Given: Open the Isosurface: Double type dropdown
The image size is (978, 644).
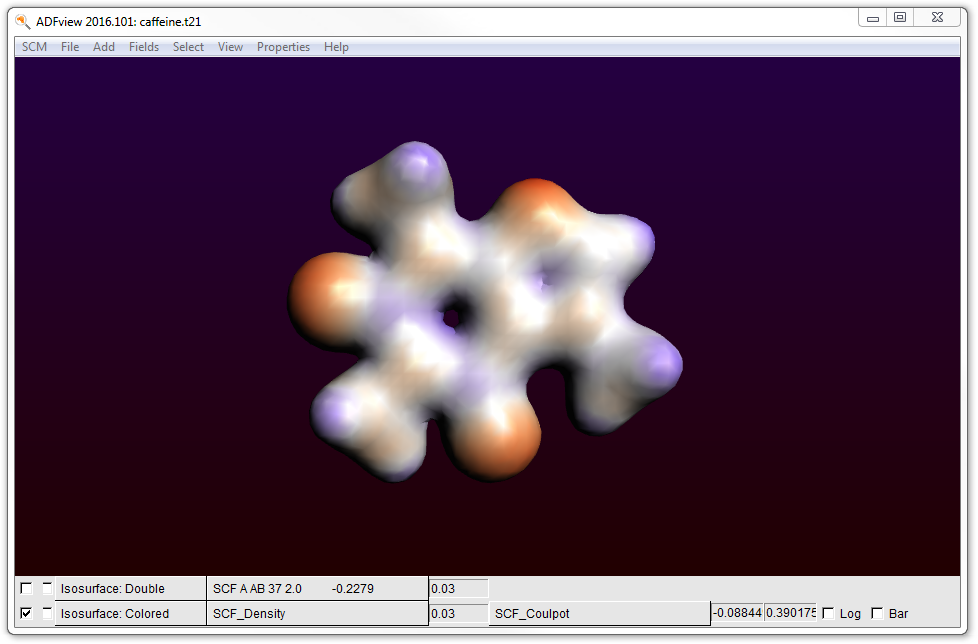Looking at the screenshot, I should click(130, 589).
